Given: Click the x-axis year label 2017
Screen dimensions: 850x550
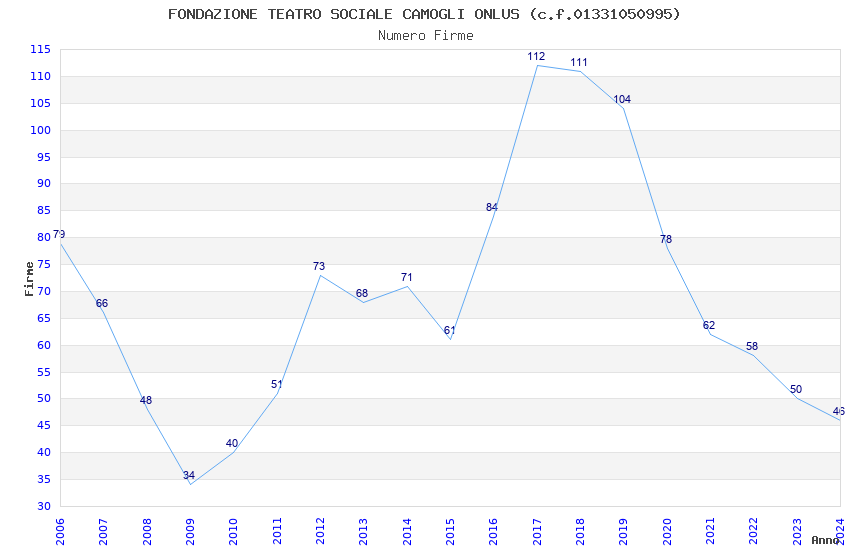Looking at the screenshot, I should tap(537, 531).
